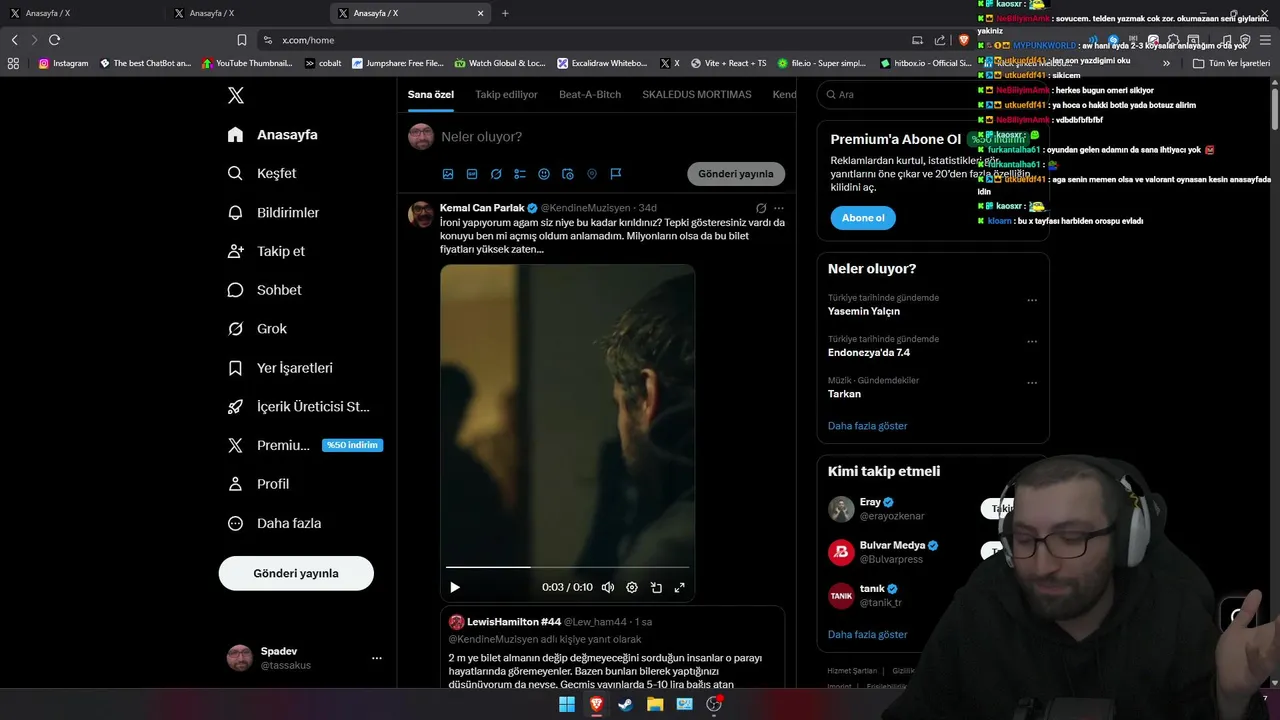Image resolution: width=1280 pixels, height=720 pixels.
Task: Click the flag icon in composer
Action: (616, 174)
